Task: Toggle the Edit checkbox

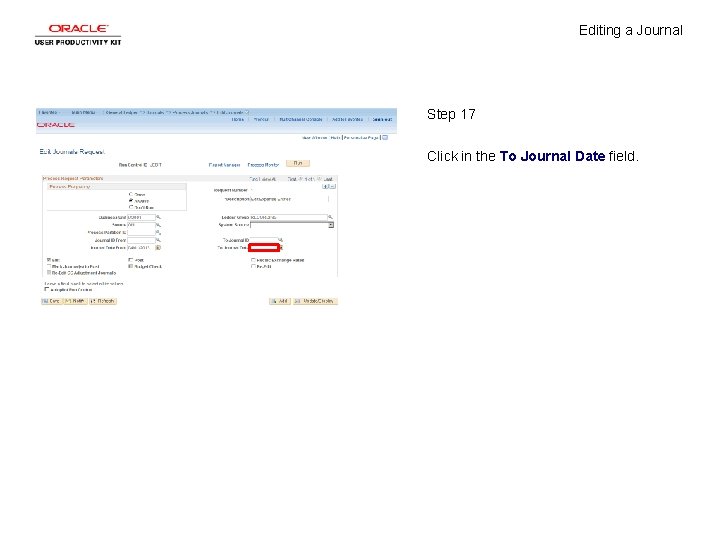Action: [49, 260]
